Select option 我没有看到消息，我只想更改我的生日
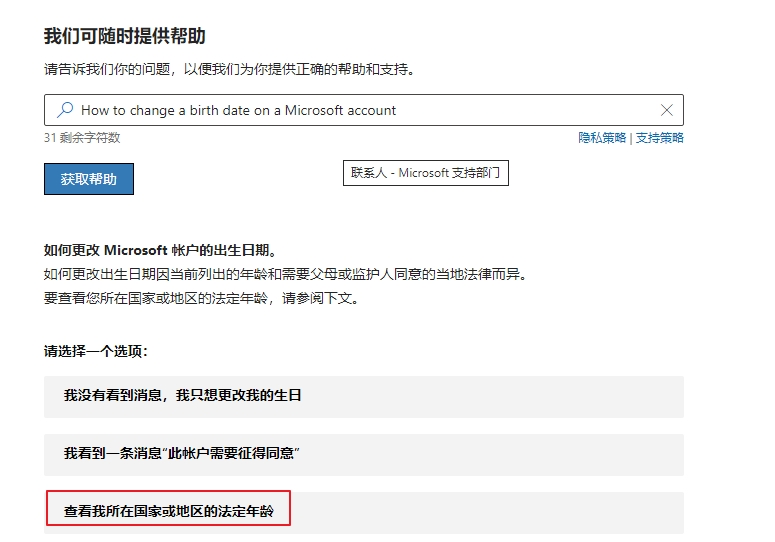Viewport: 775px width, 542px height. click(183, 396)
